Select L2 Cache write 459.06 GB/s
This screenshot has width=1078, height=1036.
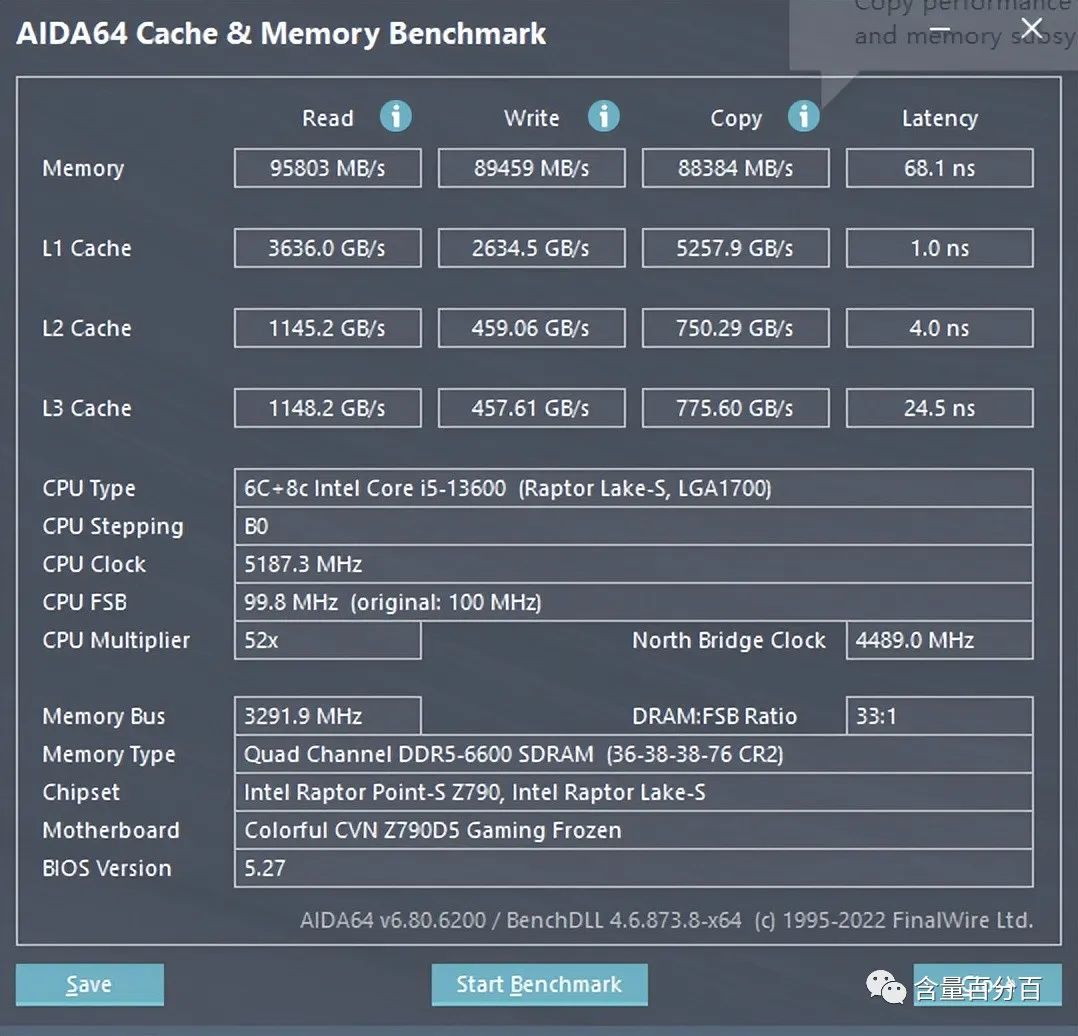531,328
